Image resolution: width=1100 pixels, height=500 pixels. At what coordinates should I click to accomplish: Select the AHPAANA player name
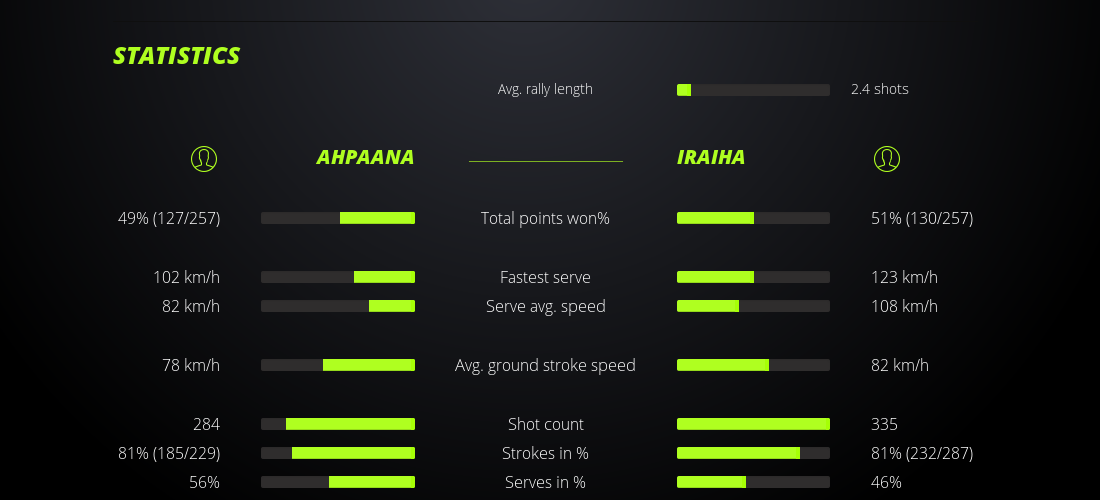tap(365, 158)
